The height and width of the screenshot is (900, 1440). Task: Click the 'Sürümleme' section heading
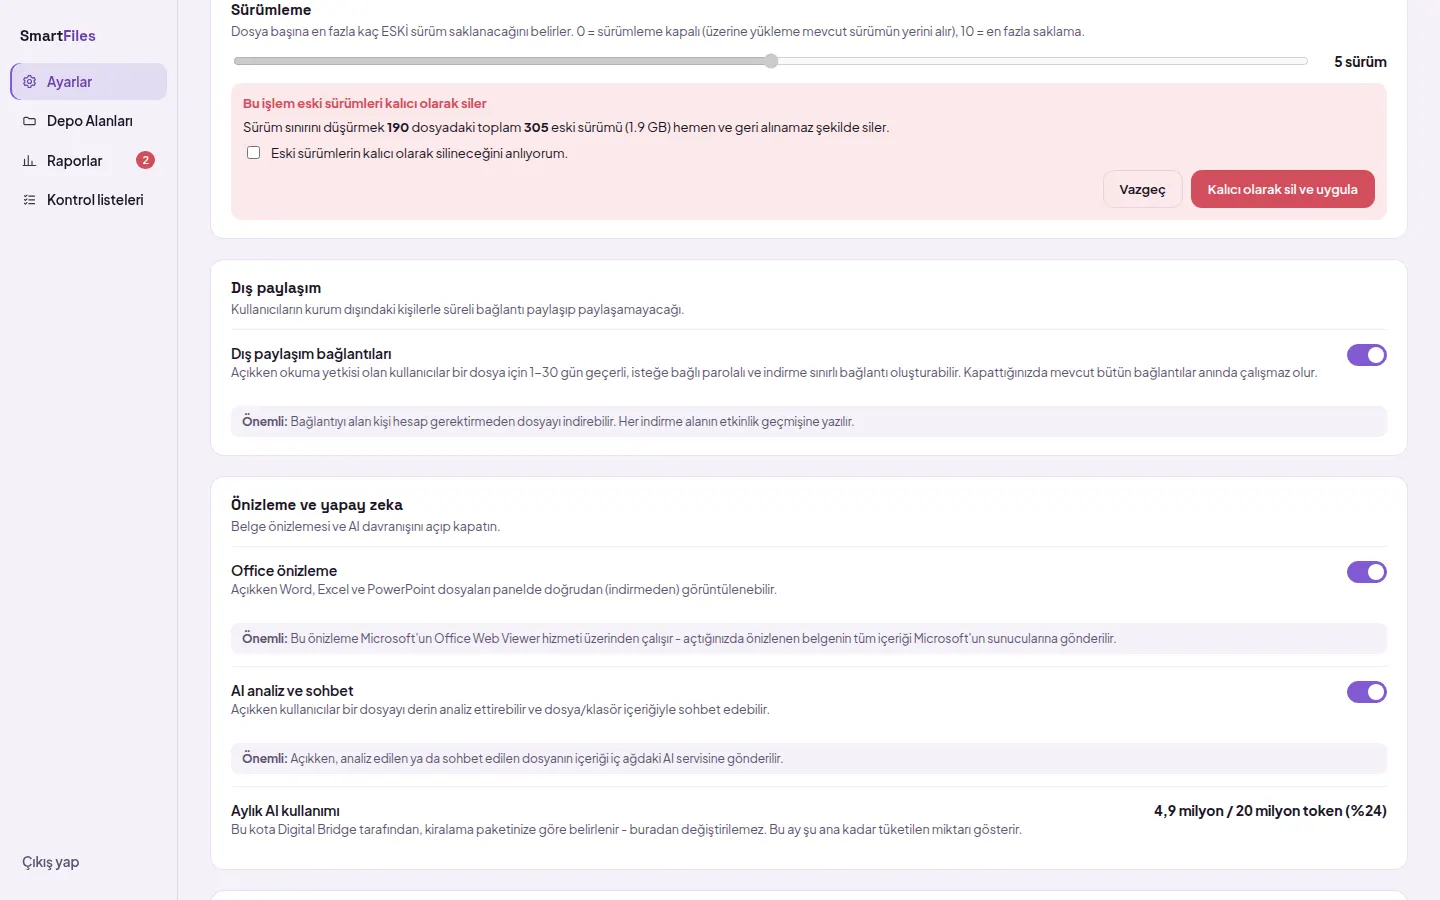[271, 10]
